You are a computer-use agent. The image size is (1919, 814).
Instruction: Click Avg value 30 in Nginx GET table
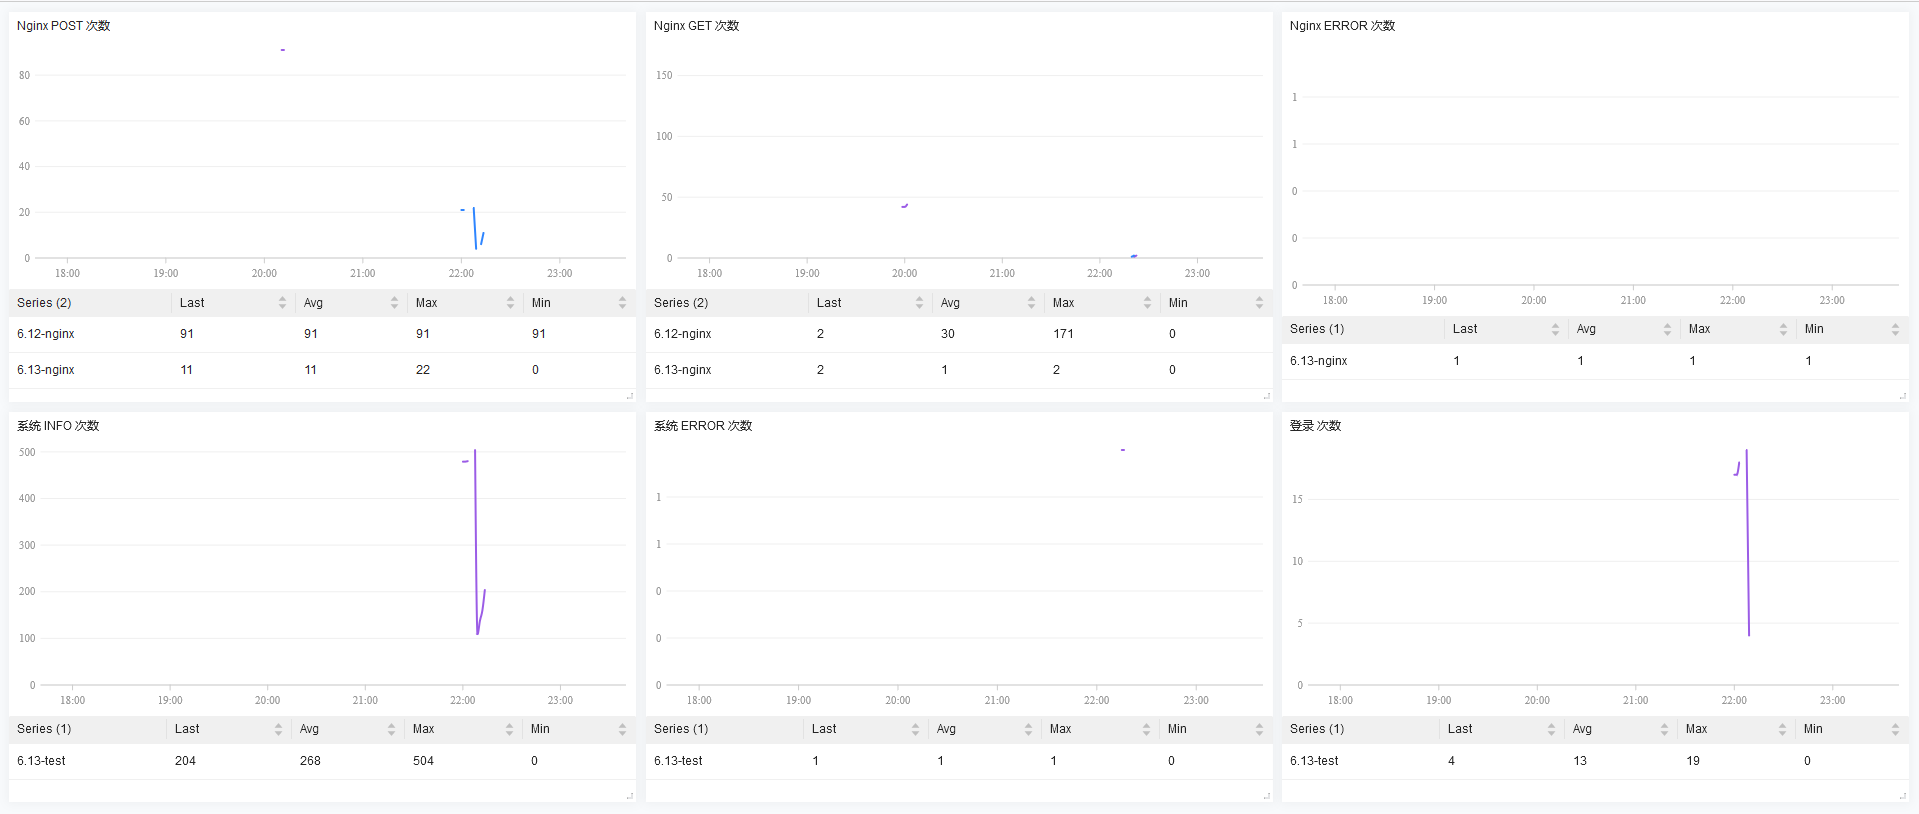948,334
